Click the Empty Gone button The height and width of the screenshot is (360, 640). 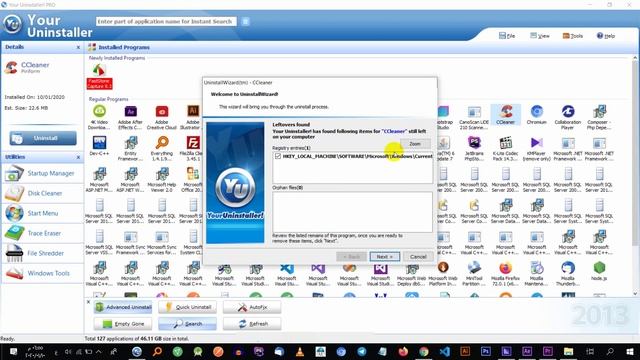123,324
